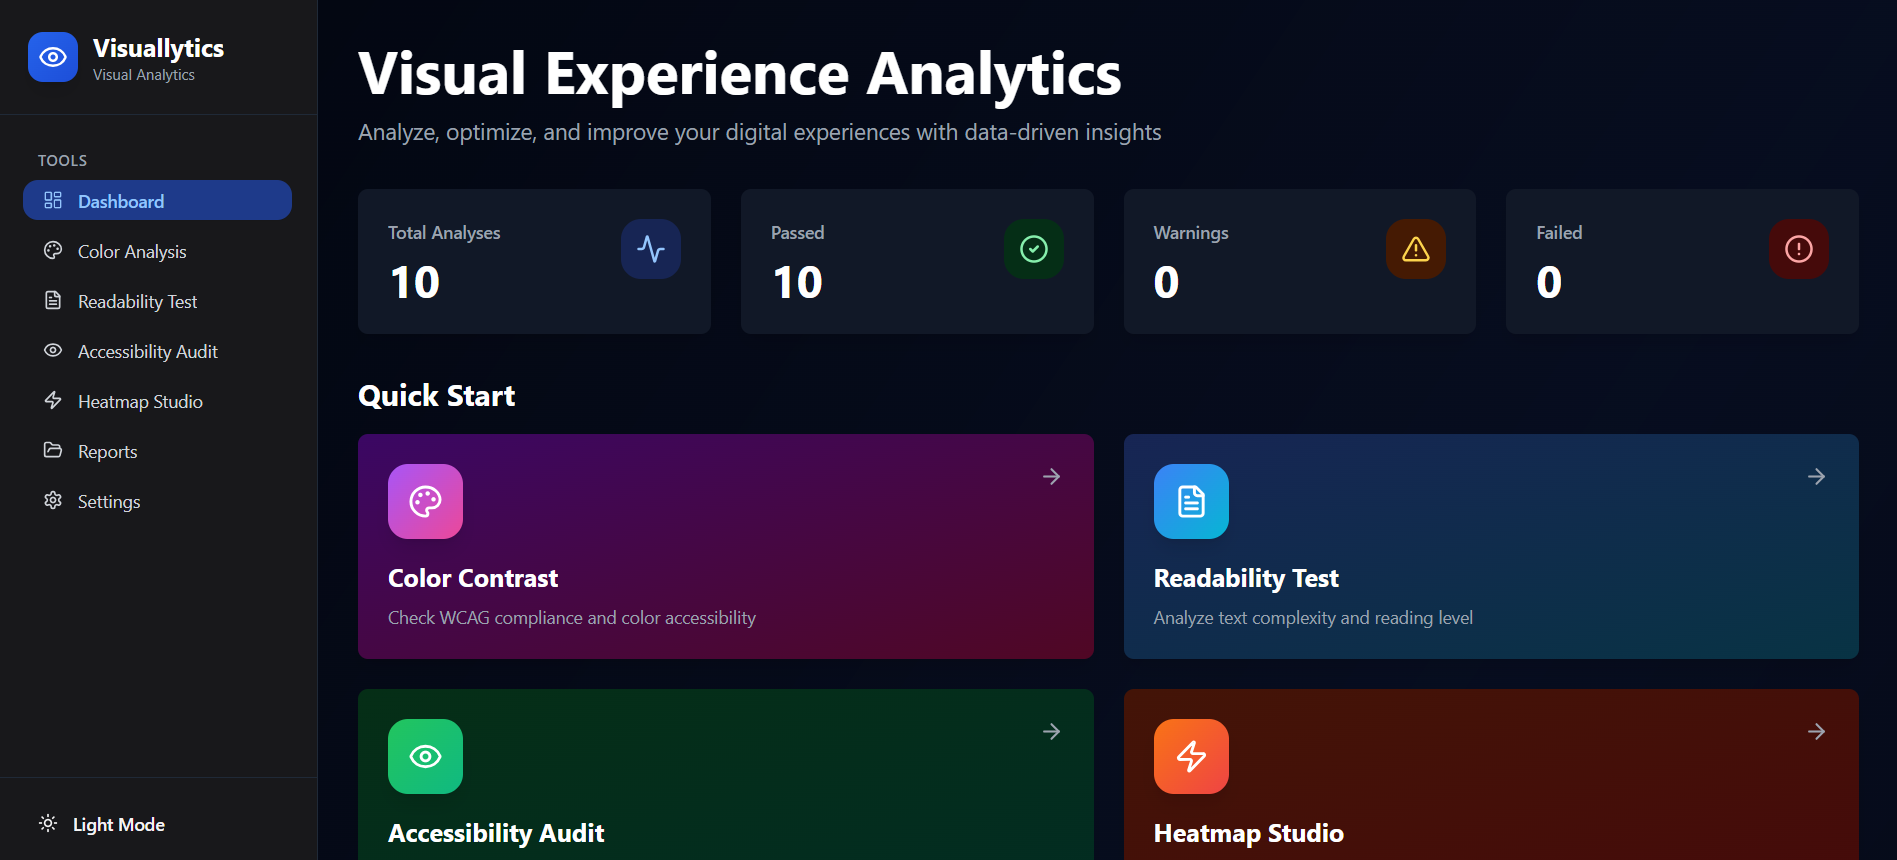
Task: Navigate to Accessibility Audit in sidebar
Action: [157, 351]
